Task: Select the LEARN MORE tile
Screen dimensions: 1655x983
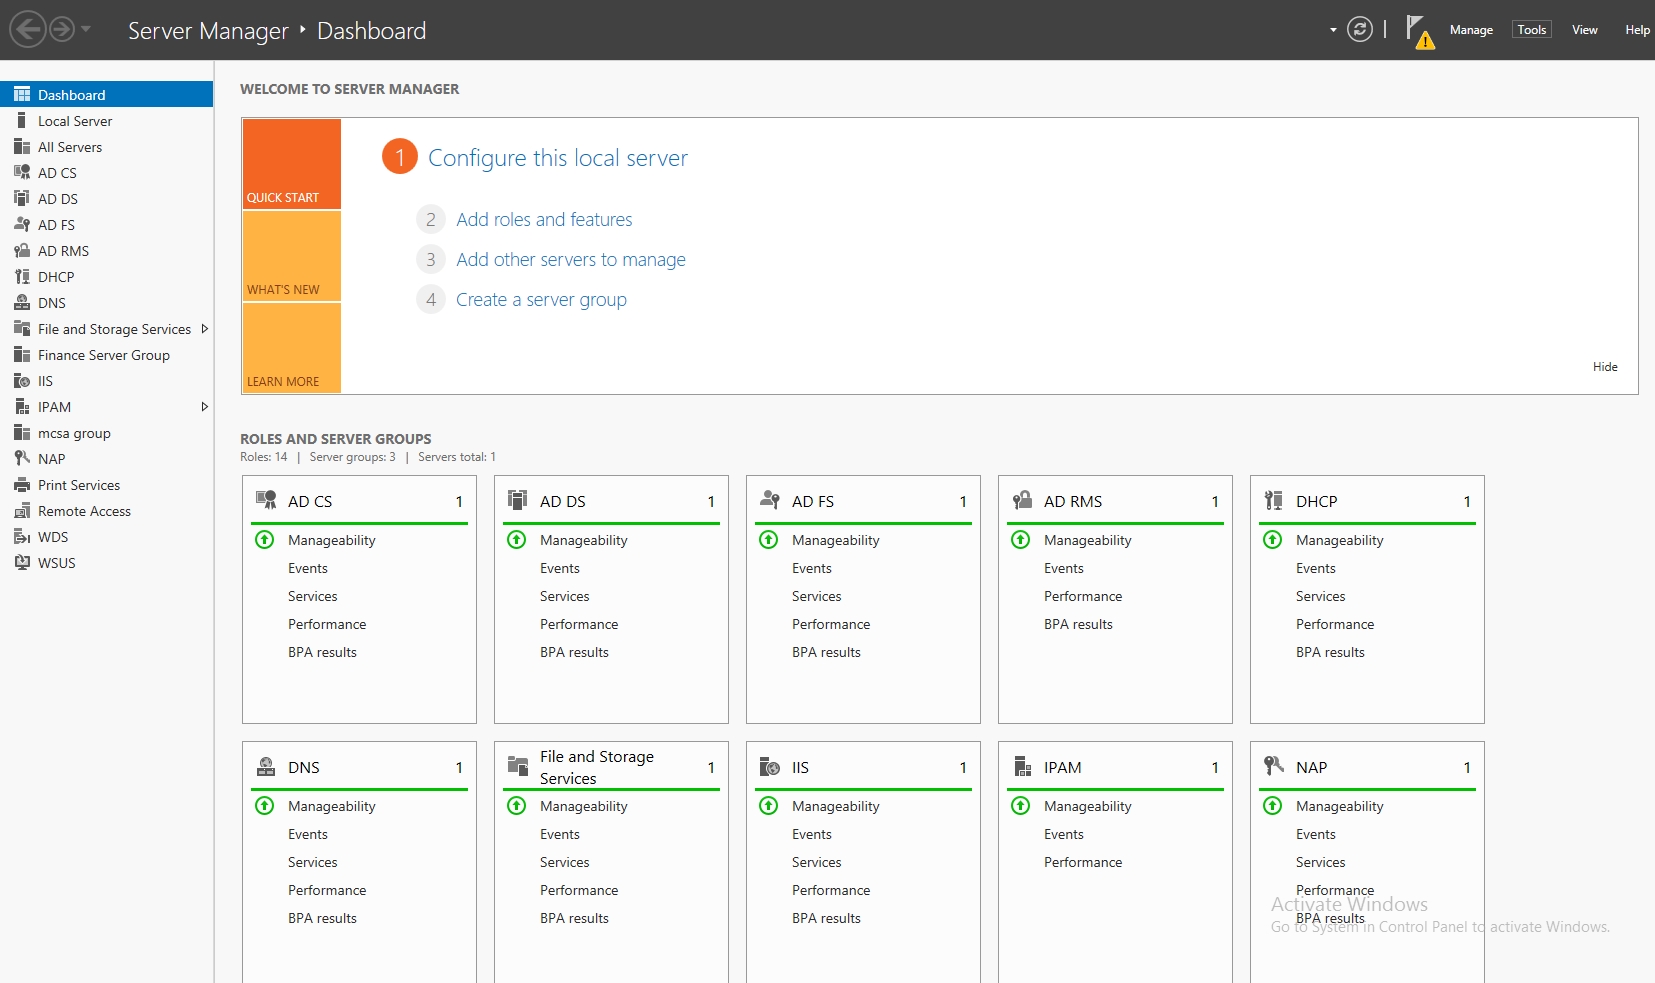Action: click(291, 348)
